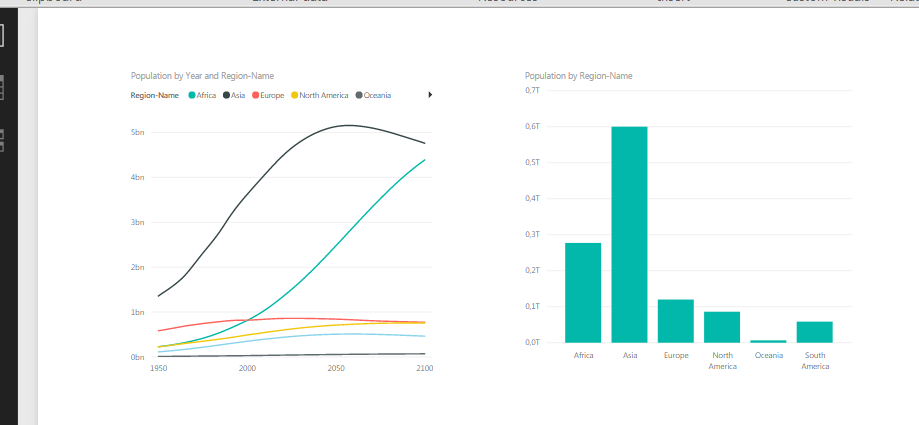This screenshot has width=919, height=425.
Task: Click the 0,4T axis value
Action: tap(532, 199)
